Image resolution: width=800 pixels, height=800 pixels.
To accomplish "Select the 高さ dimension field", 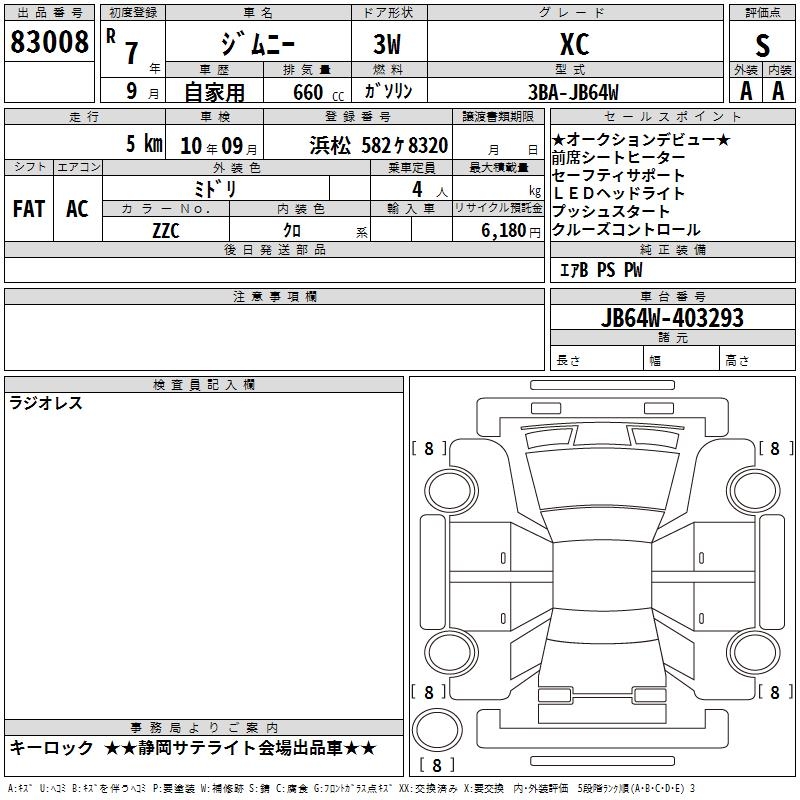I will 758,358.
